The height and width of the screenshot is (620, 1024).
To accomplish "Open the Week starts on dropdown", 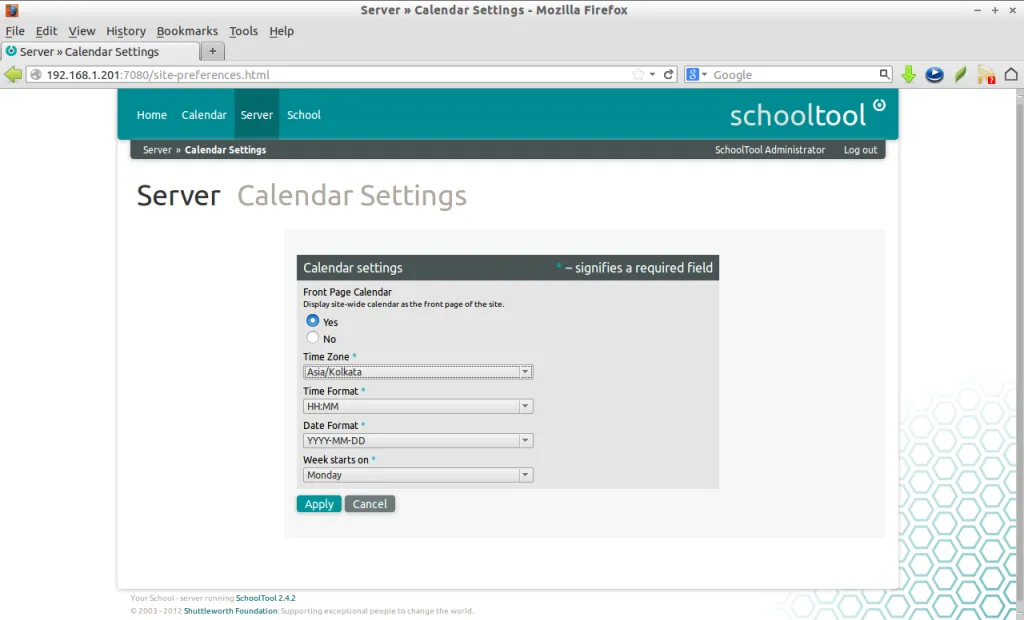I will pyautogui.click(x=525, y=474).
